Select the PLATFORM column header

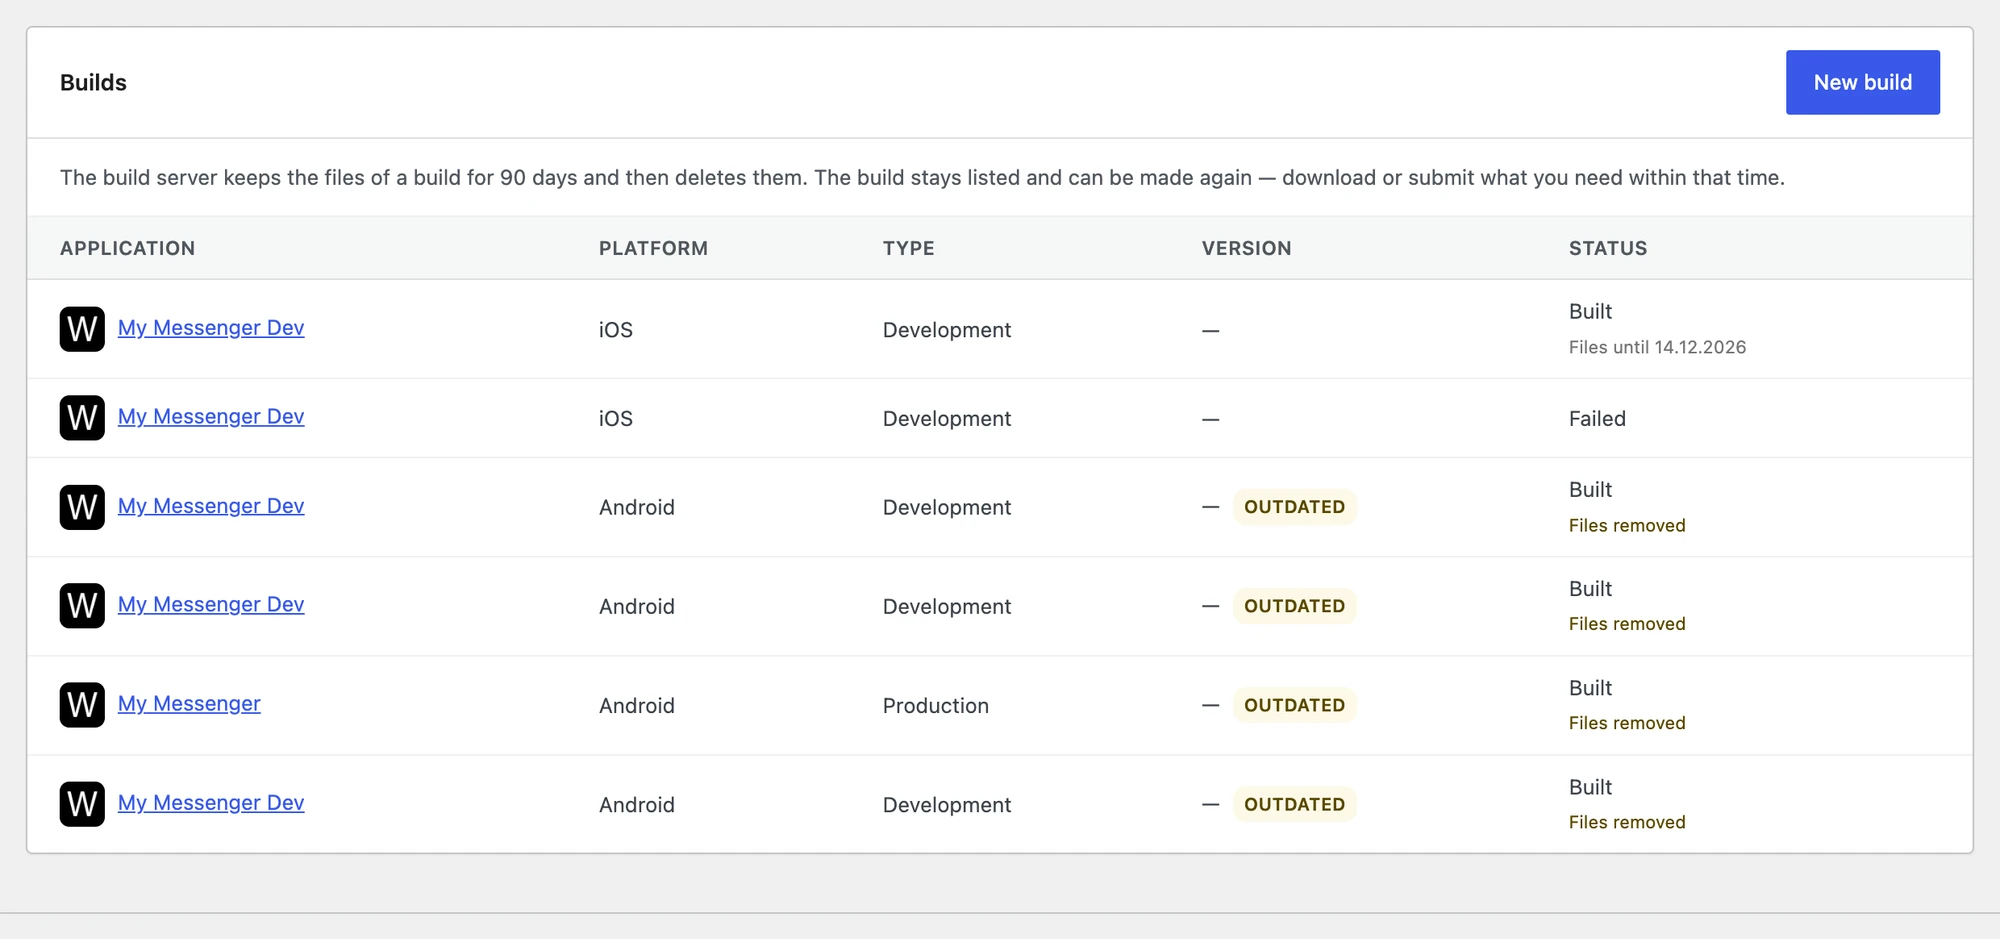tap(653, 248)
